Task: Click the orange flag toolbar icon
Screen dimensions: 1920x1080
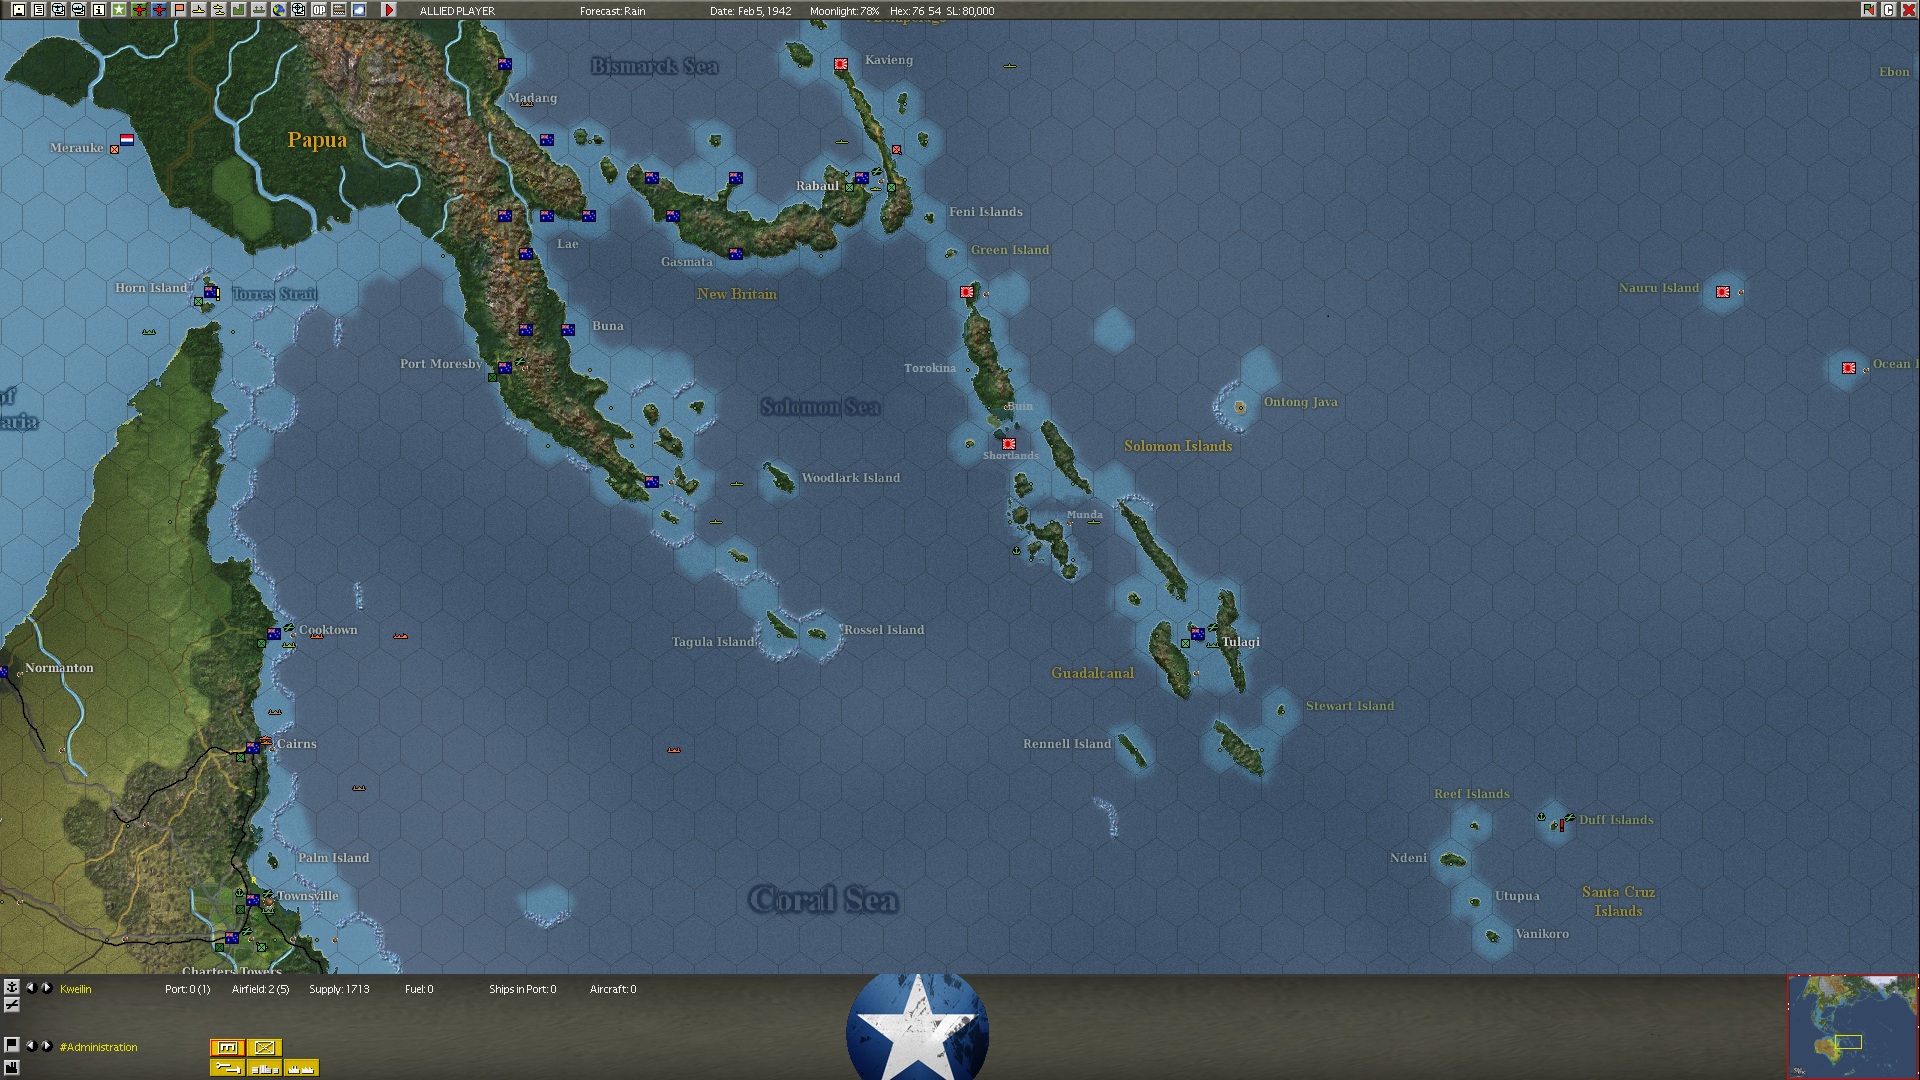Action: click(179, 10)
